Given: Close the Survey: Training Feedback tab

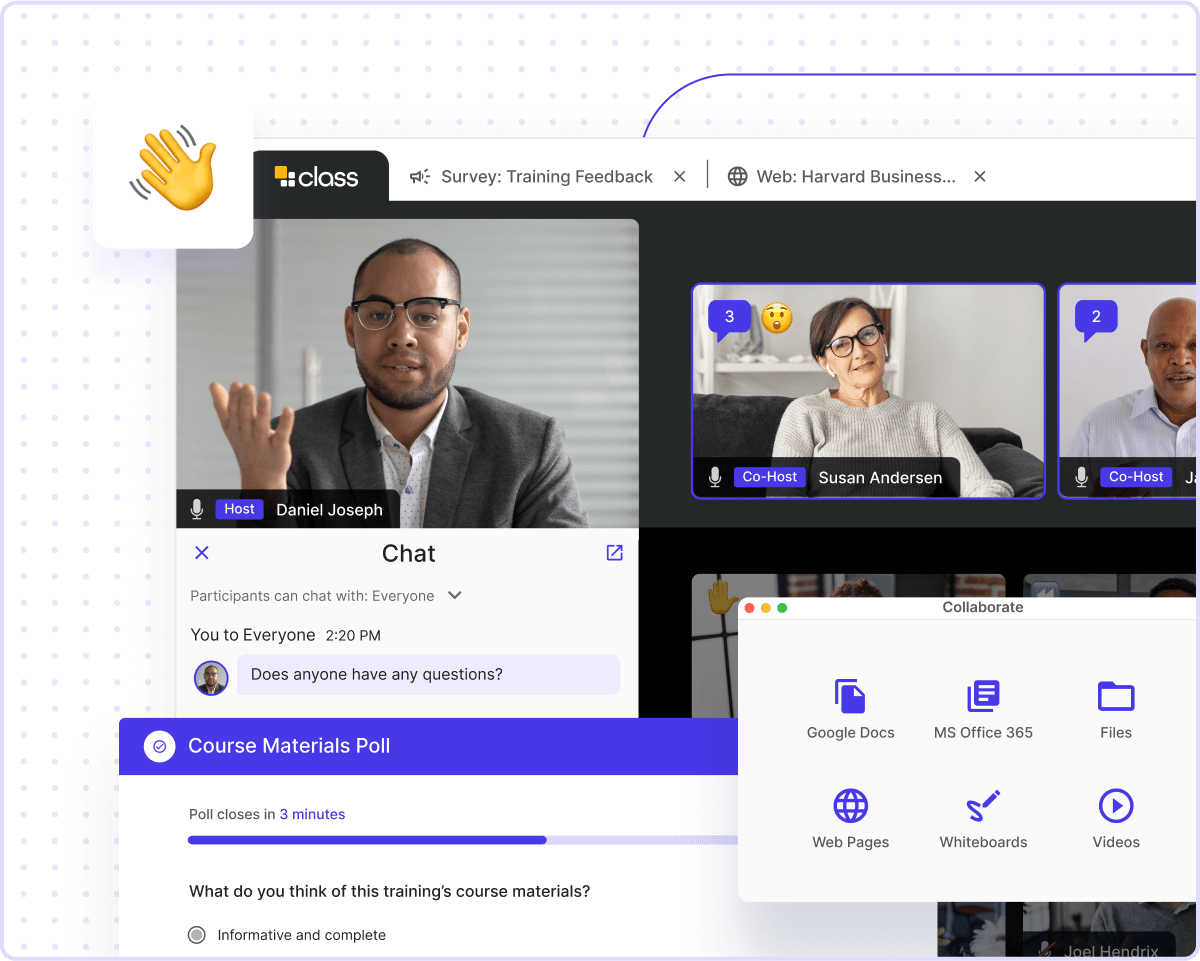Looking at the screenshot, I should click(679, 177).
